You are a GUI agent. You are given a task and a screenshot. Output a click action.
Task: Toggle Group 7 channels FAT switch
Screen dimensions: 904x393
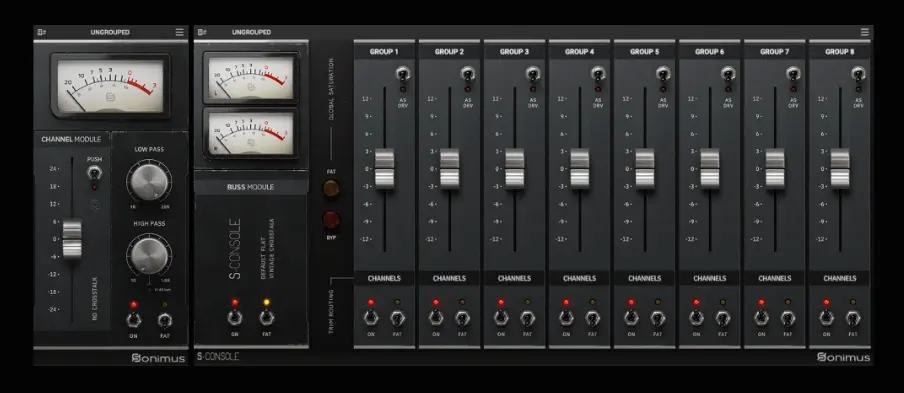[788, 318]
